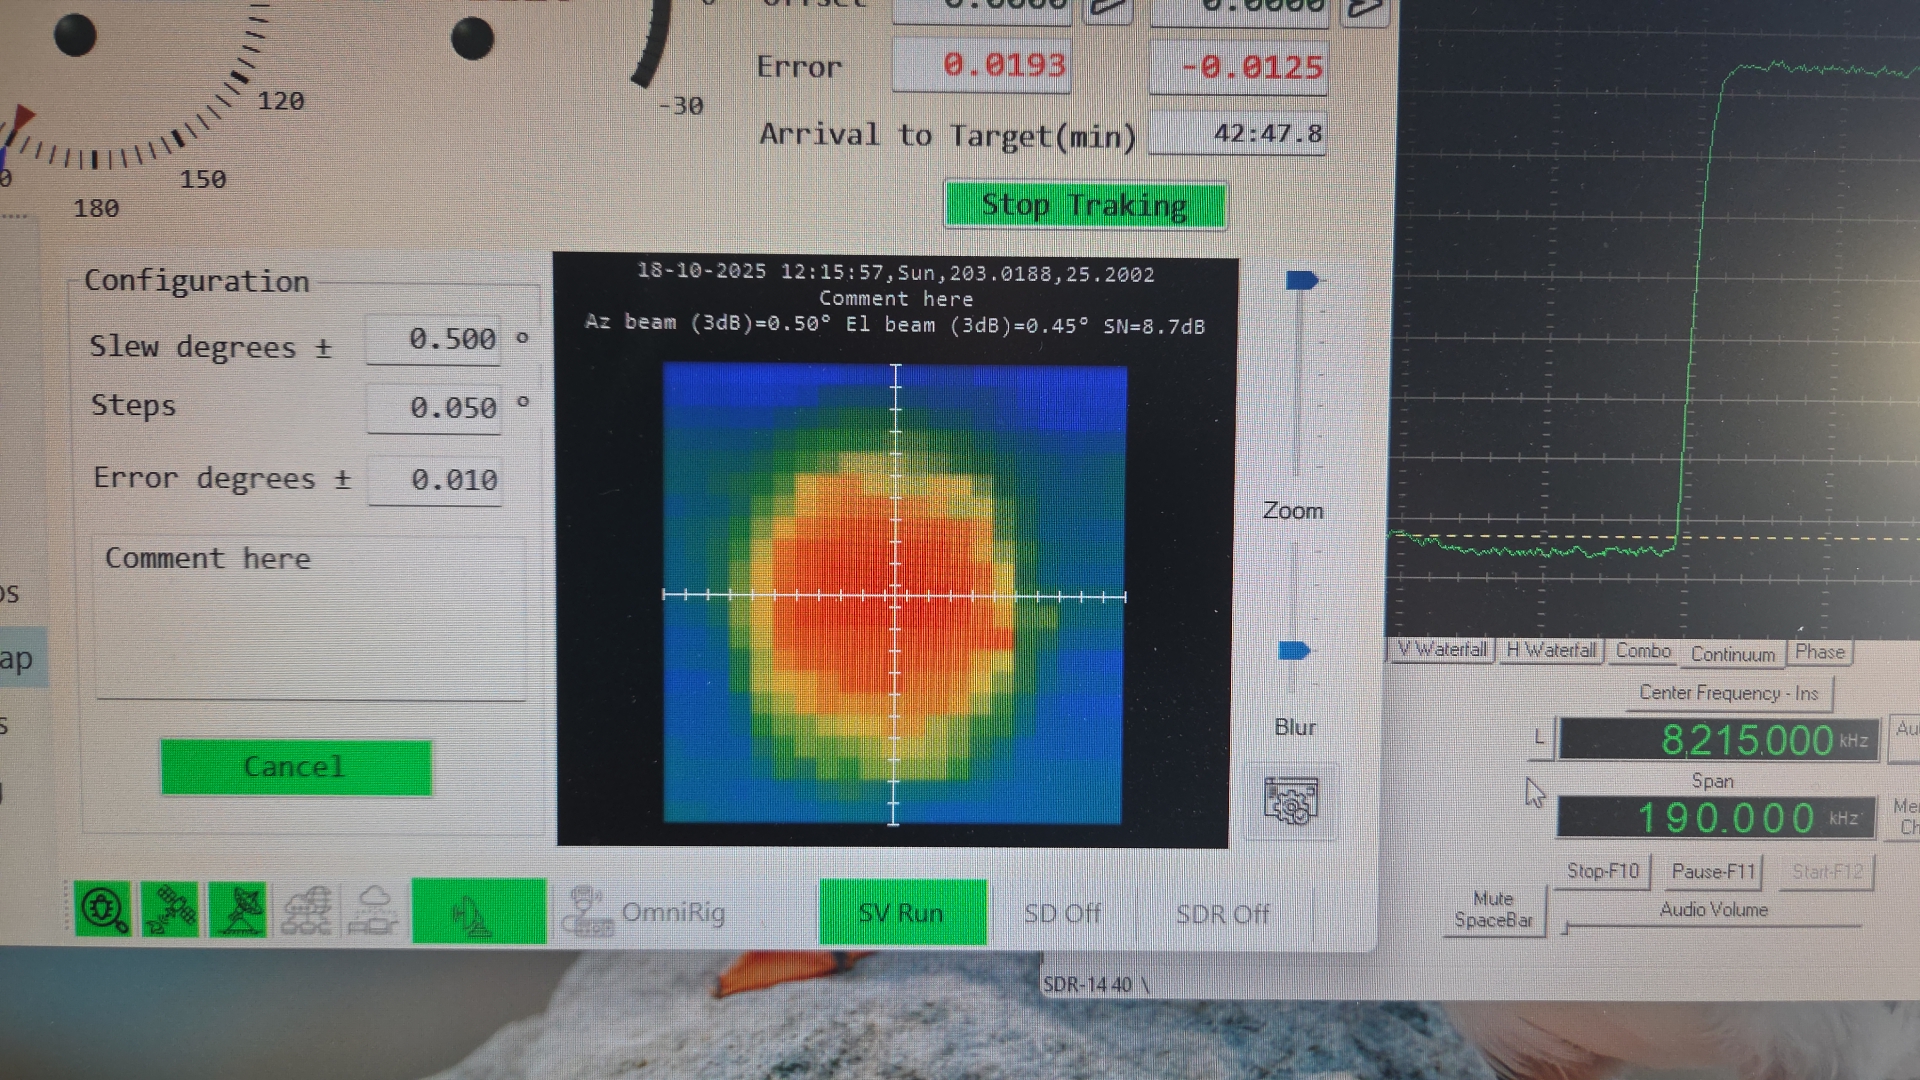The width and height of the screenshot is (1920, 1080).
Task: Switch to the Continuum tab
Action: pyautogui.click(x=1732, y=654)
